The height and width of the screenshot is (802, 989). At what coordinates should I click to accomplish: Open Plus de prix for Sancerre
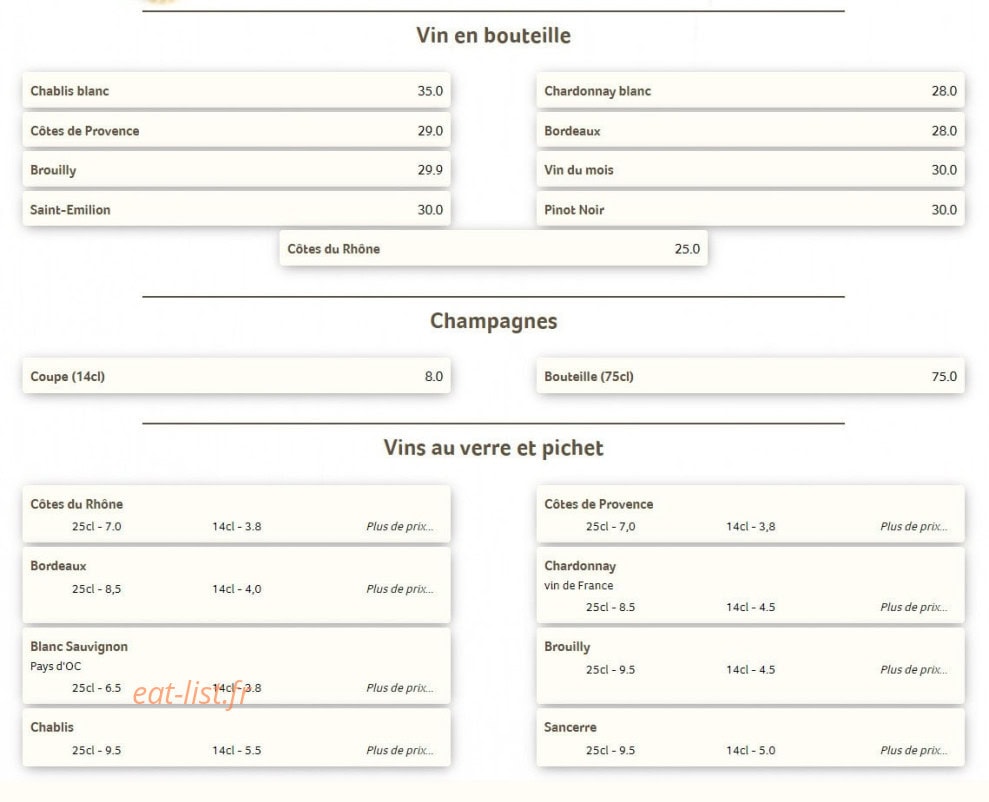click(x=914, y=750)
